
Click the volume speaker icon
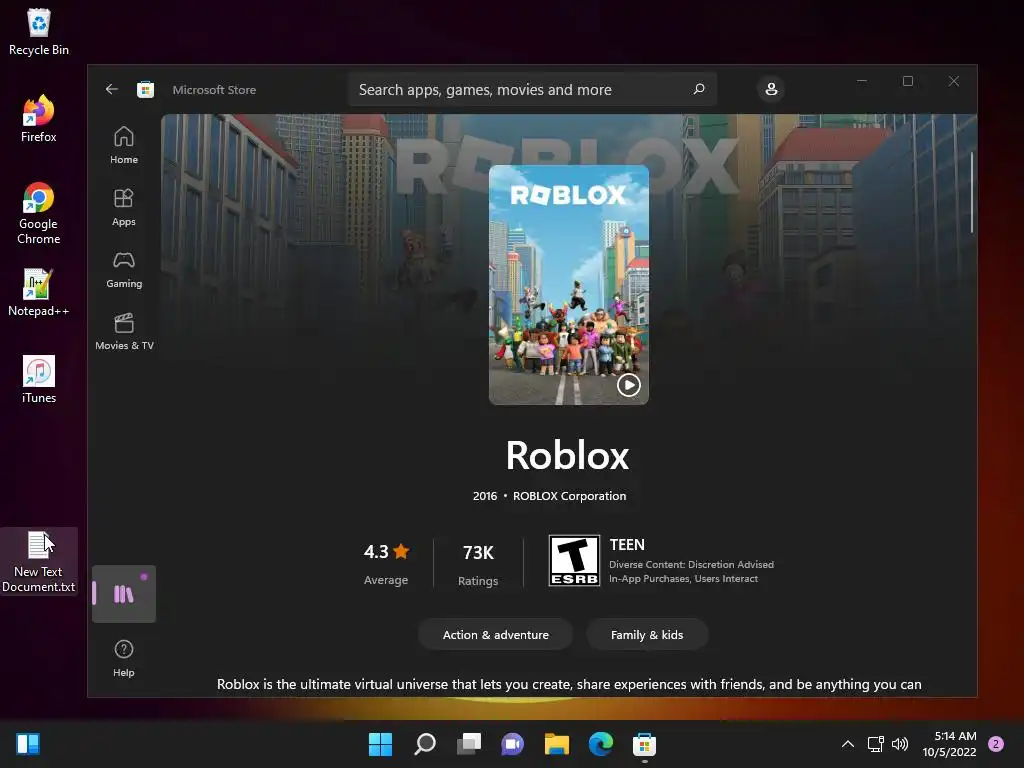900,744
